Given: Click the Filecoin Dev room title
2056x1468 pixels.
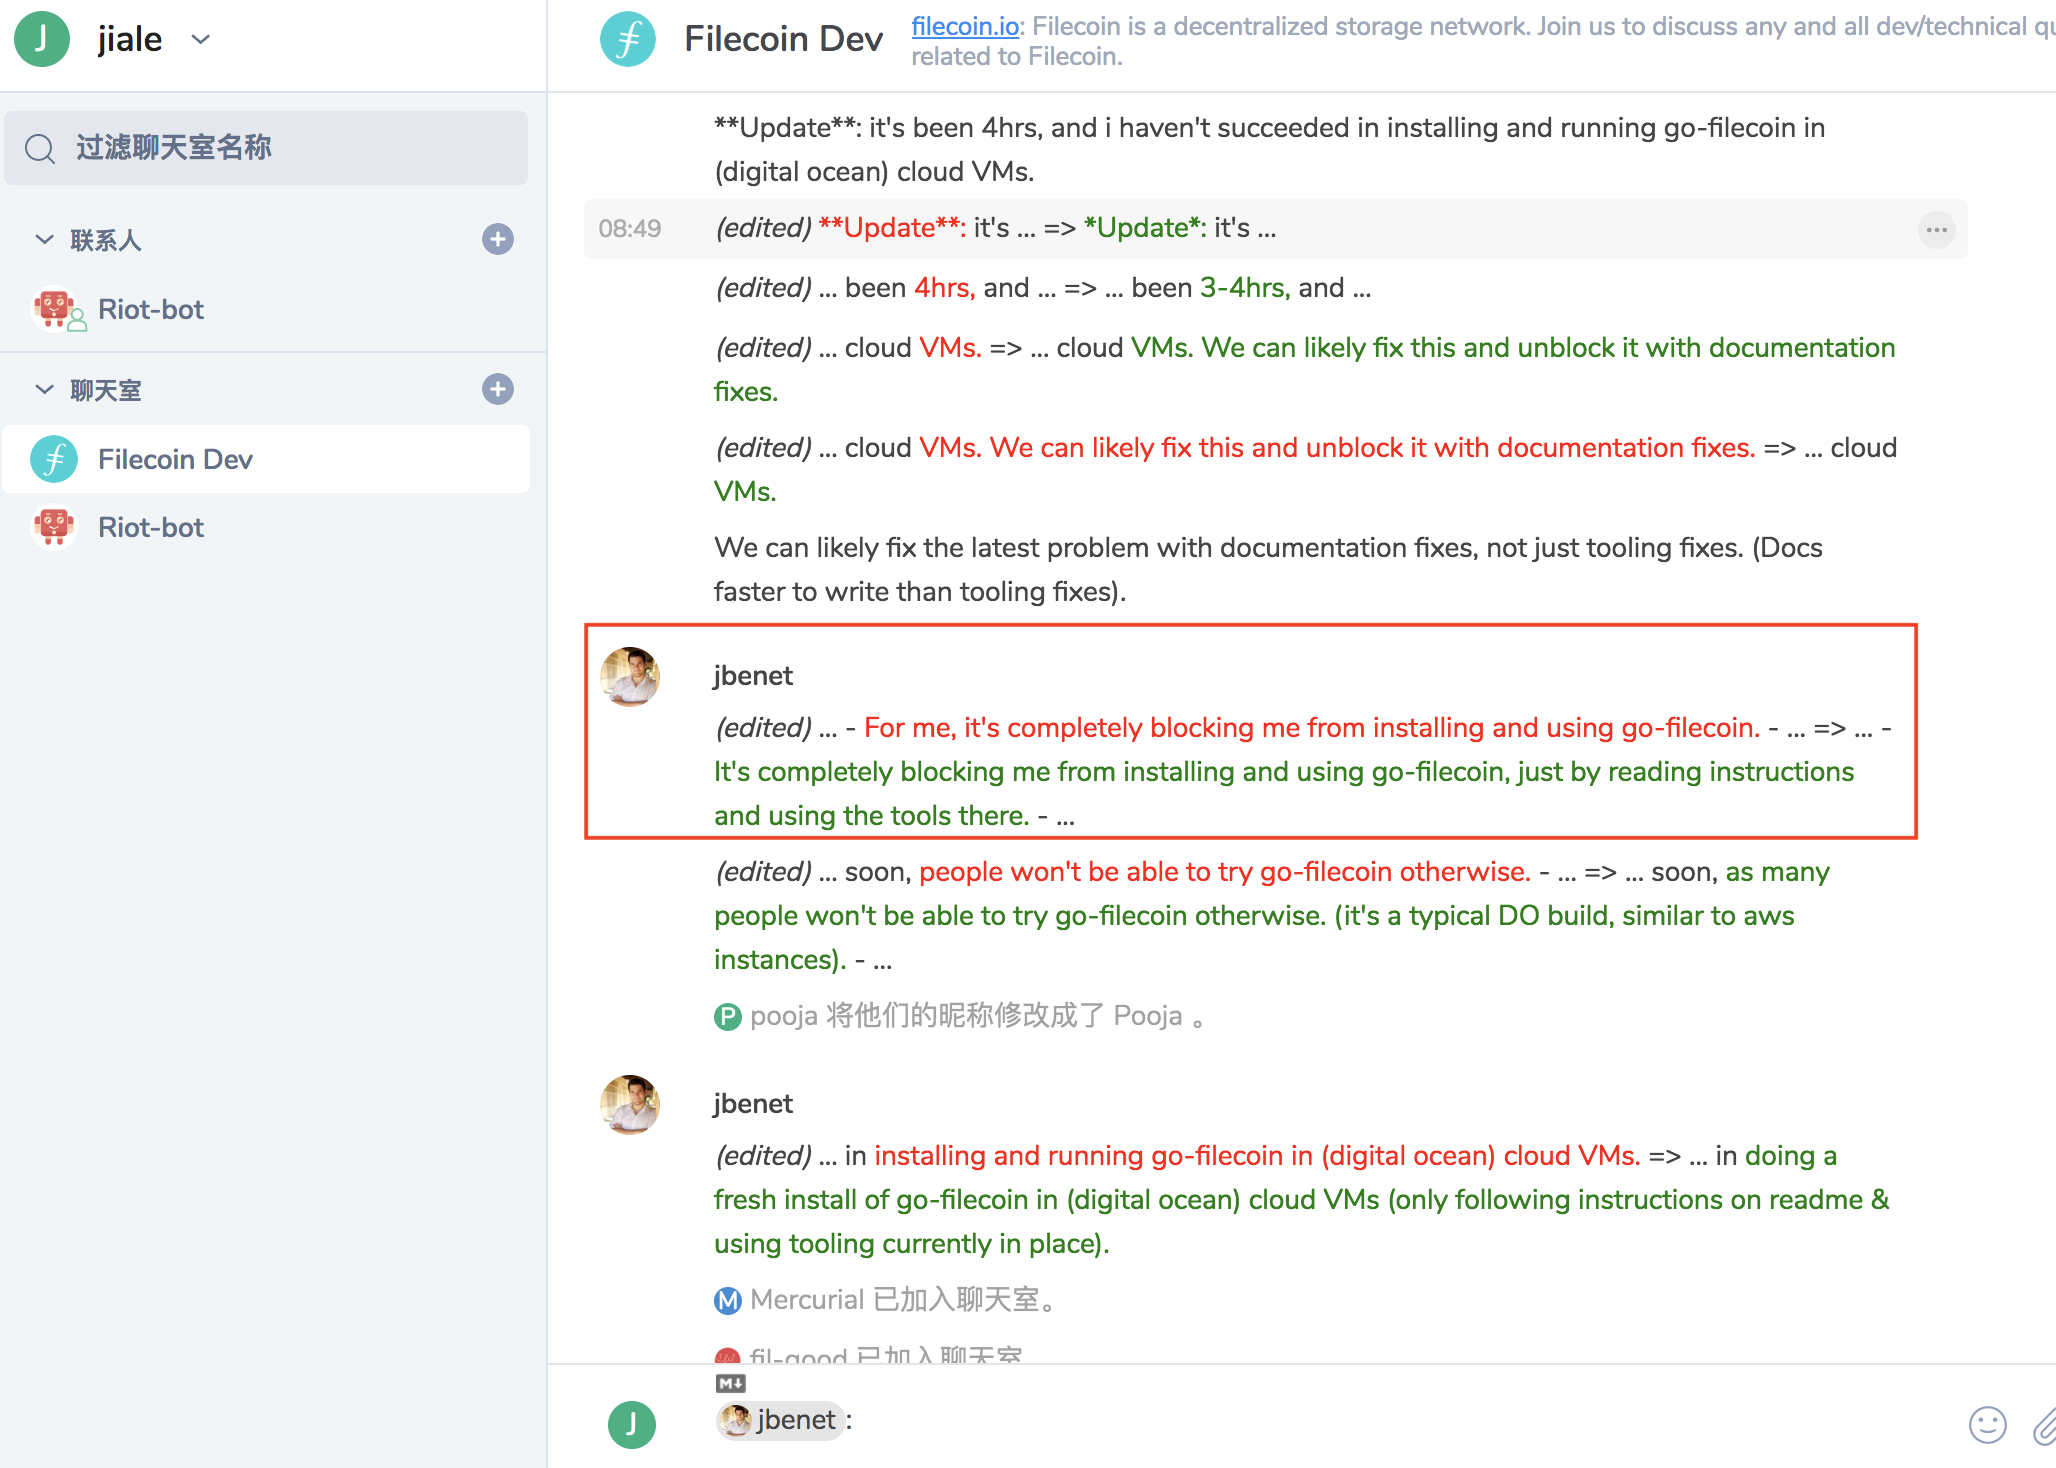Looking at the screenshot, I should pyautogui.click(x=783, y=39).
